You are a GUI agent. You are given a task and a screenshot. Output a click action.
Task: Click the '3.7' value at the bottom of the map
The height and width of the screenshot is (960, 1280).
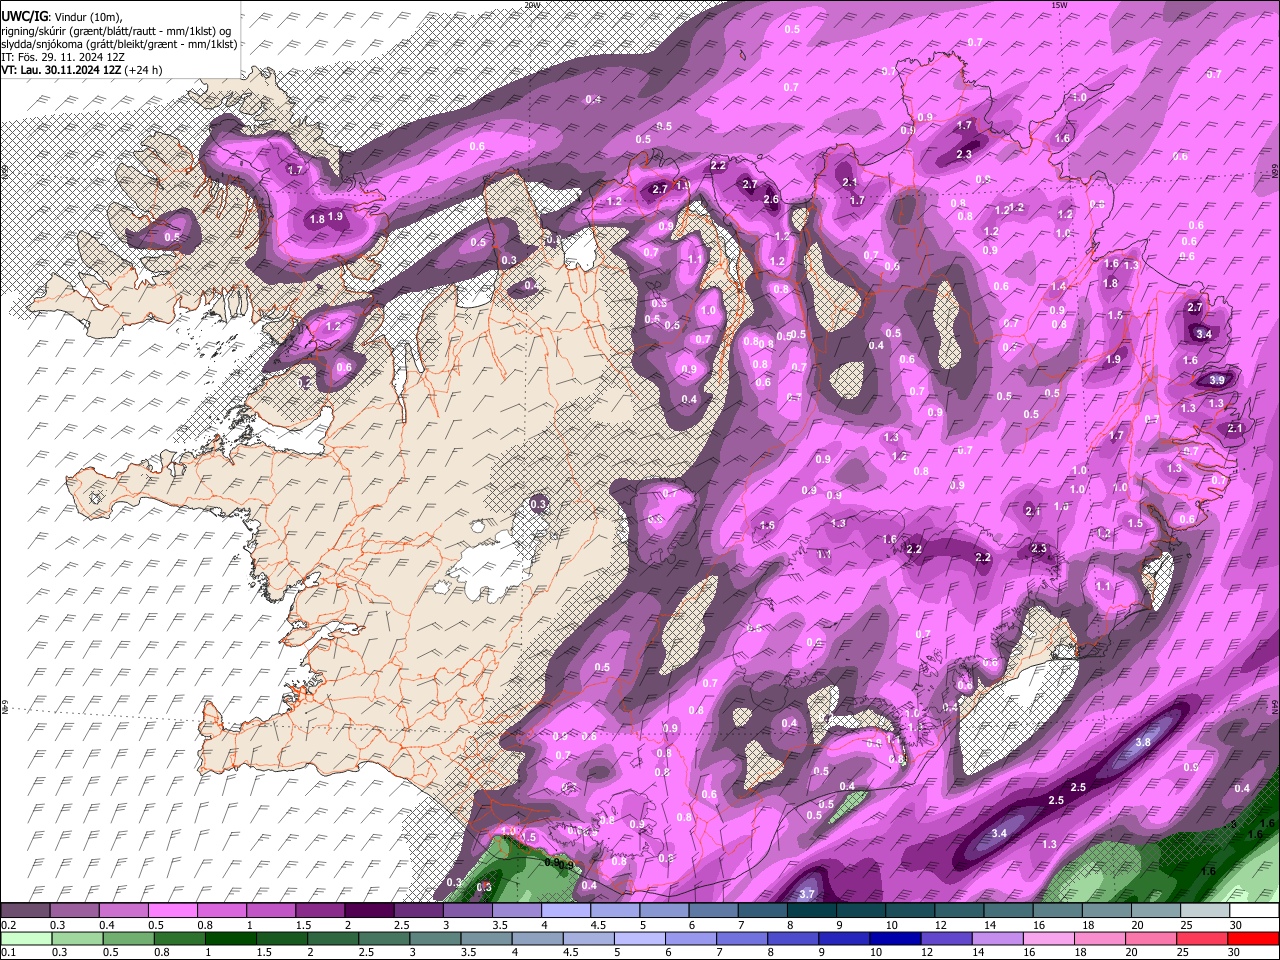(808, 894)
